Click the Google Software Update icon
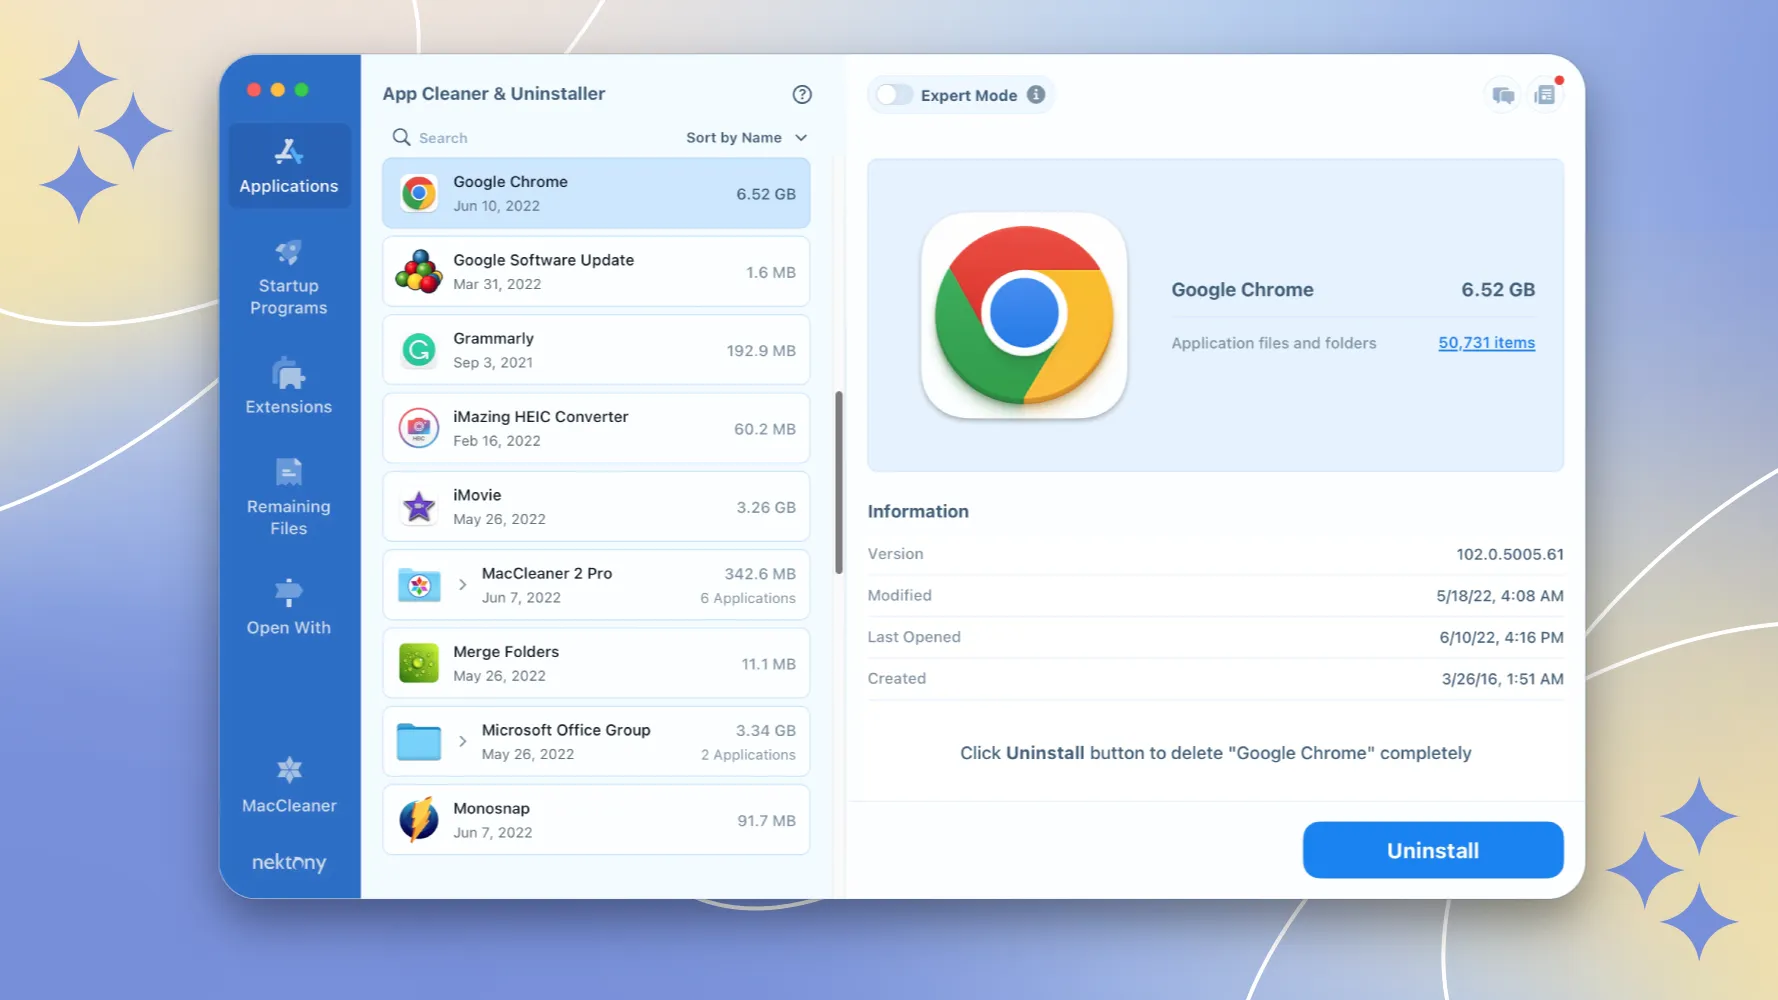 419,271
